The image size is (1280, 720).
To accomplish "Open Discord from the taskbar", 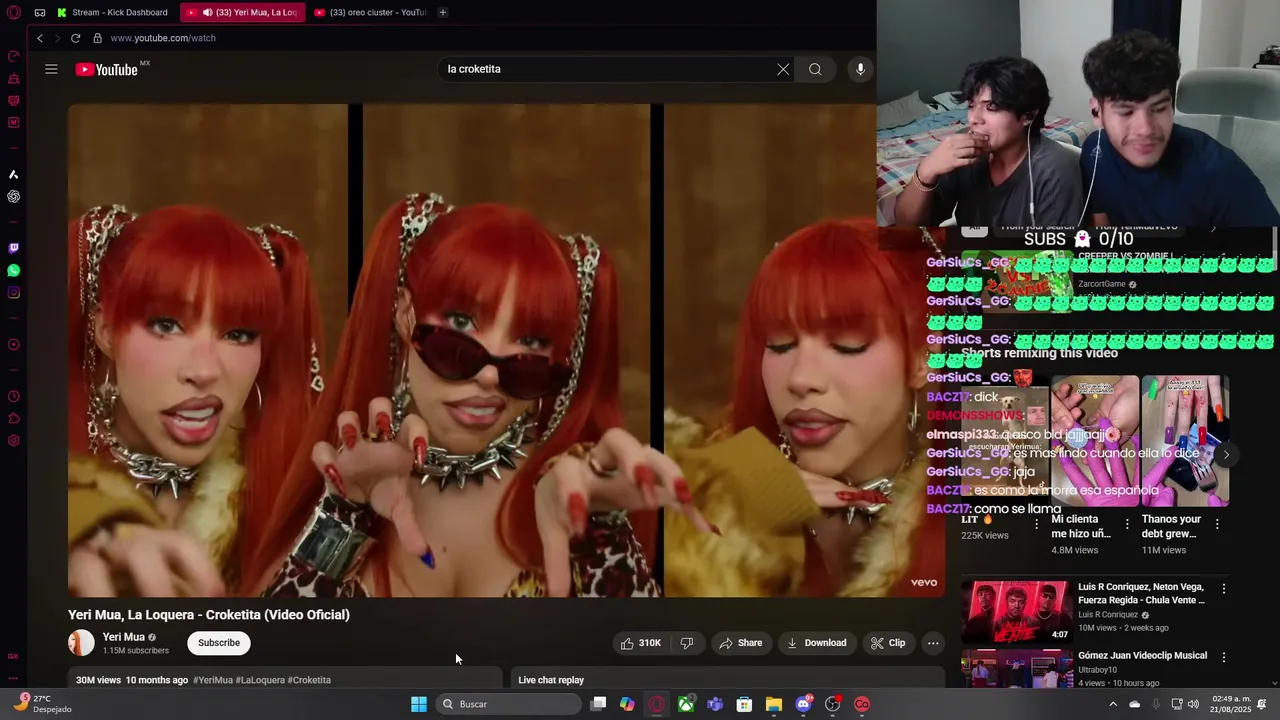I will click(803, 704).
